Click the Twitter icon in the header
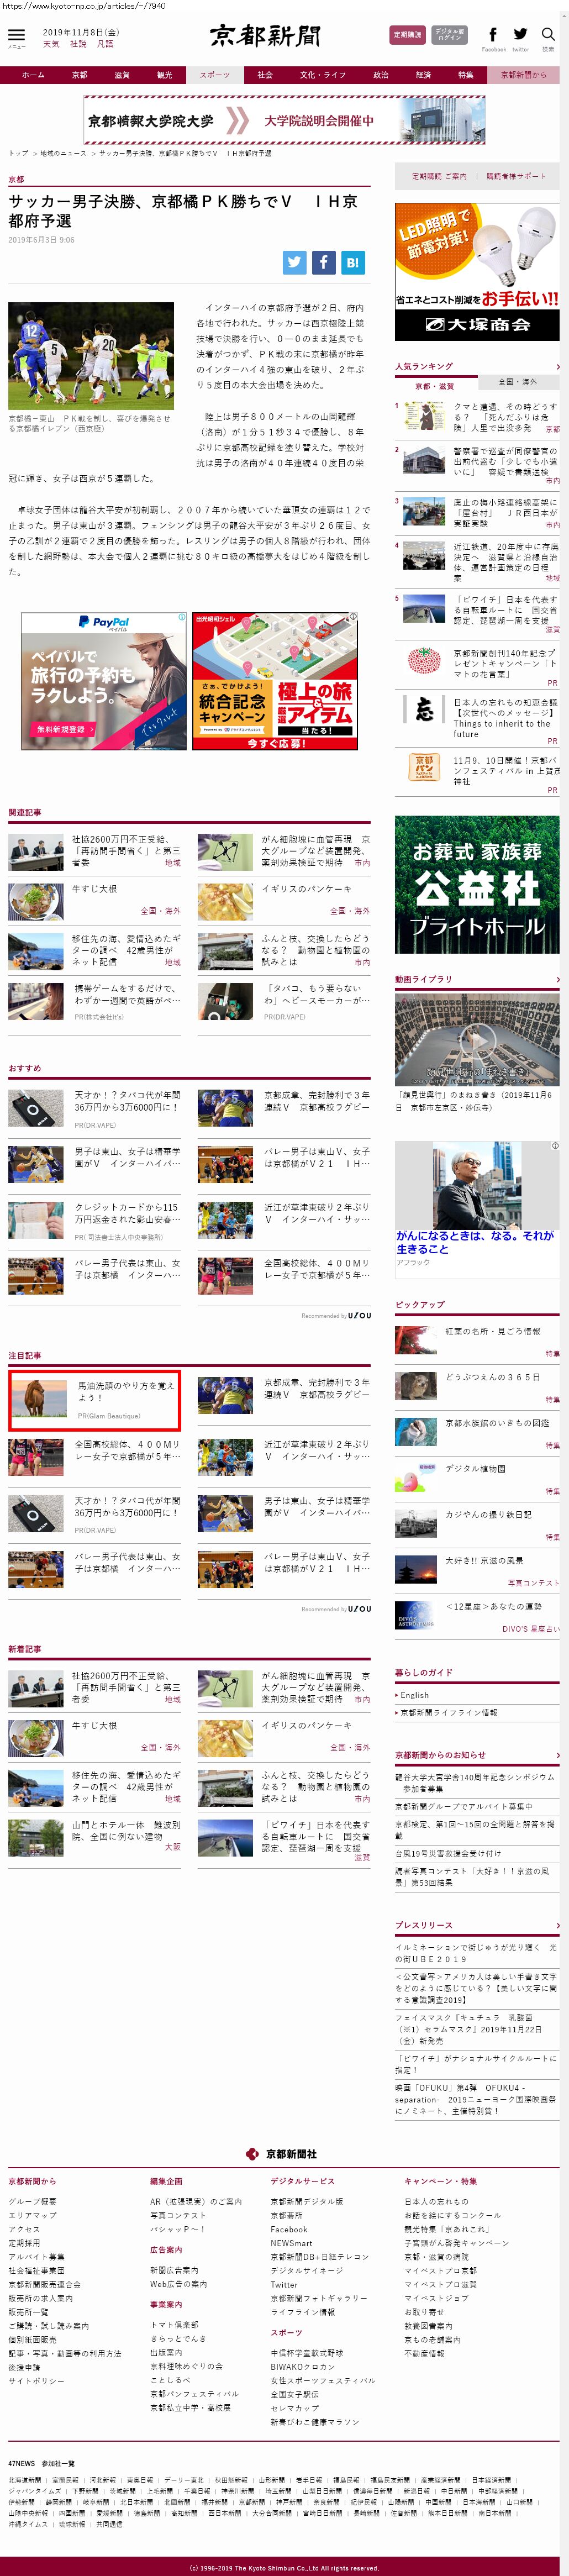Image resolution: width=569 pixels, height=2576 pixels. [521, 35]
